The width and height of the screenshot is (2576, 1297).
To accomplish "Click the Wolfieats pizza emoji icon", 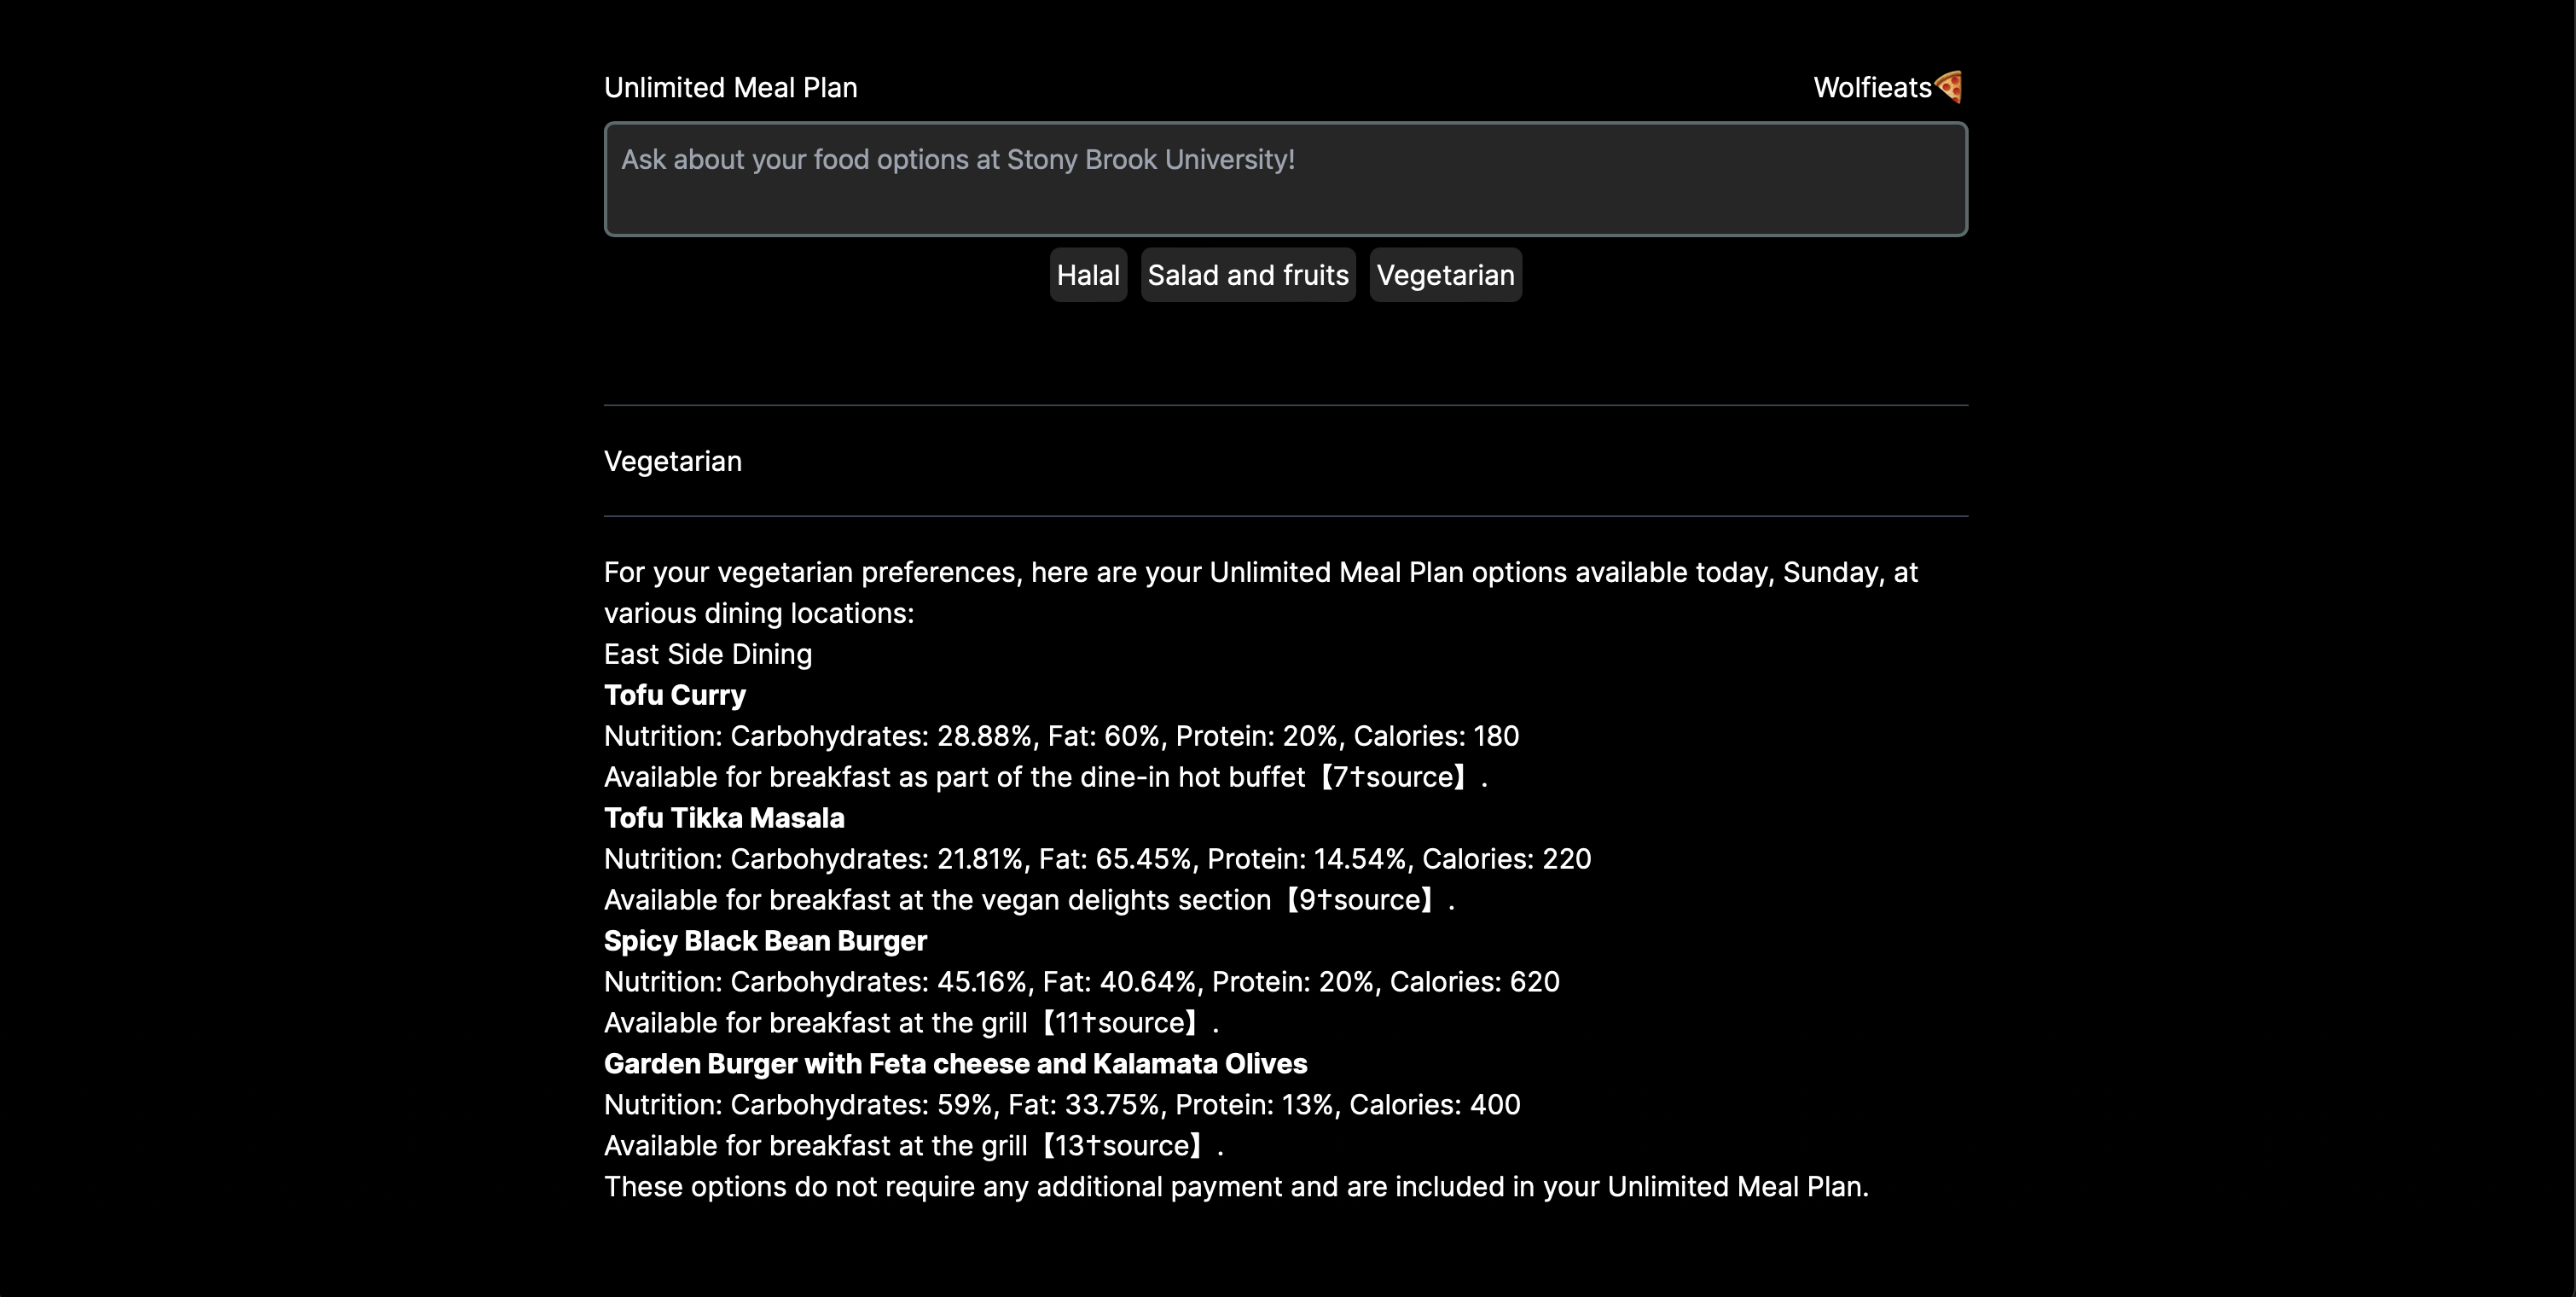I will click(1948, 87).
